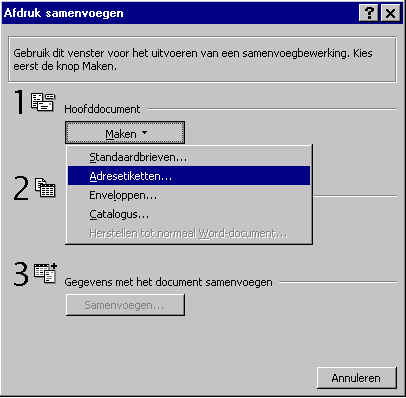Click the Gegevens met het document samenvoegen label
Image resolution: width=406 pixels, height=398 pixels.
tap(168, 282)
